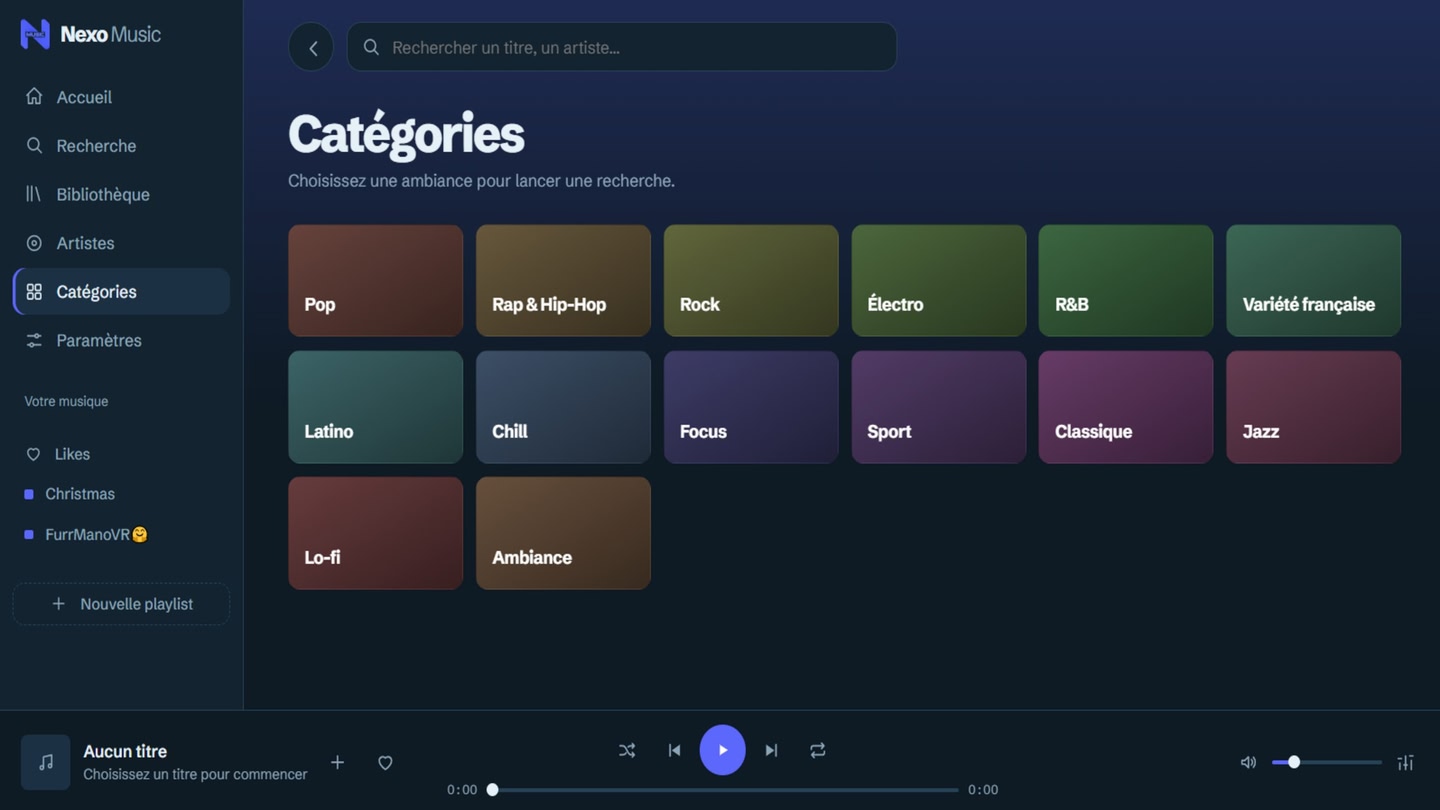Screen dimensions: 1440x810
Task: Select Catégories in the sidebar
Action: pos(121,291)
